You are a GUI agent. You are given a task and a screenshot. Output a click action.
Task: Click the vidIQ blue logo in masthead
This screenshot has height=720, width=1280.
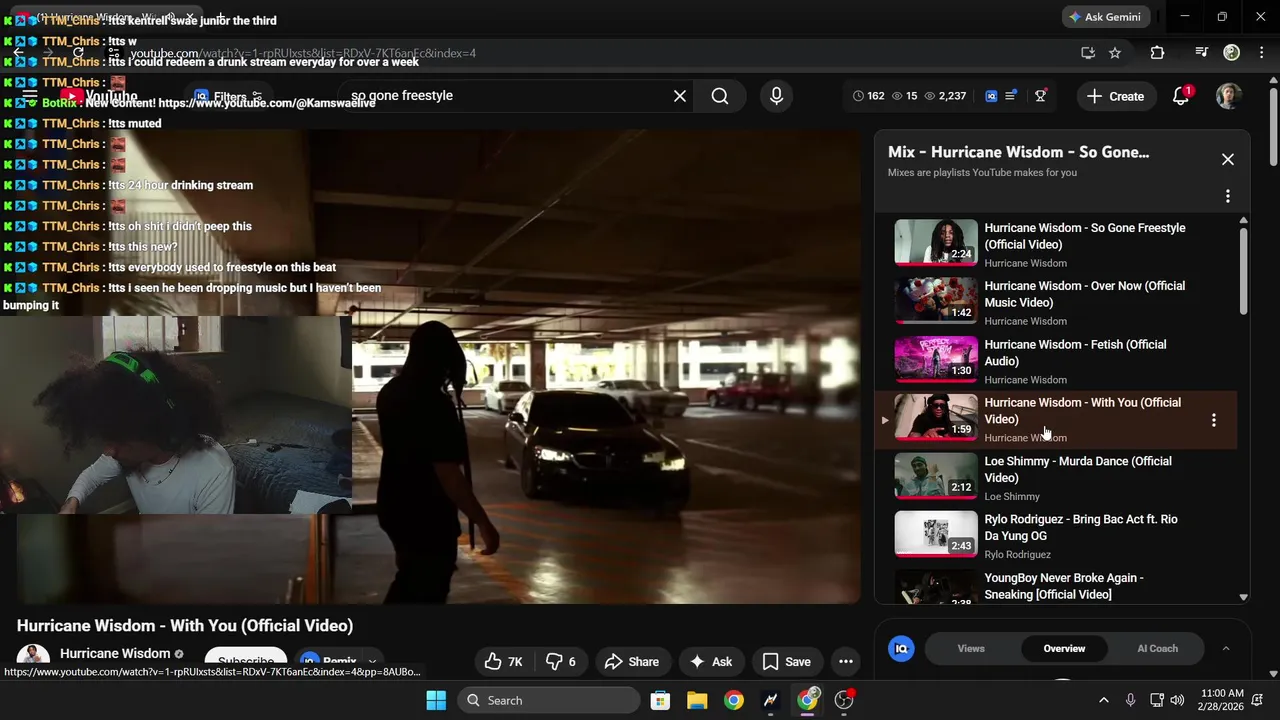(x=991, y=96)
